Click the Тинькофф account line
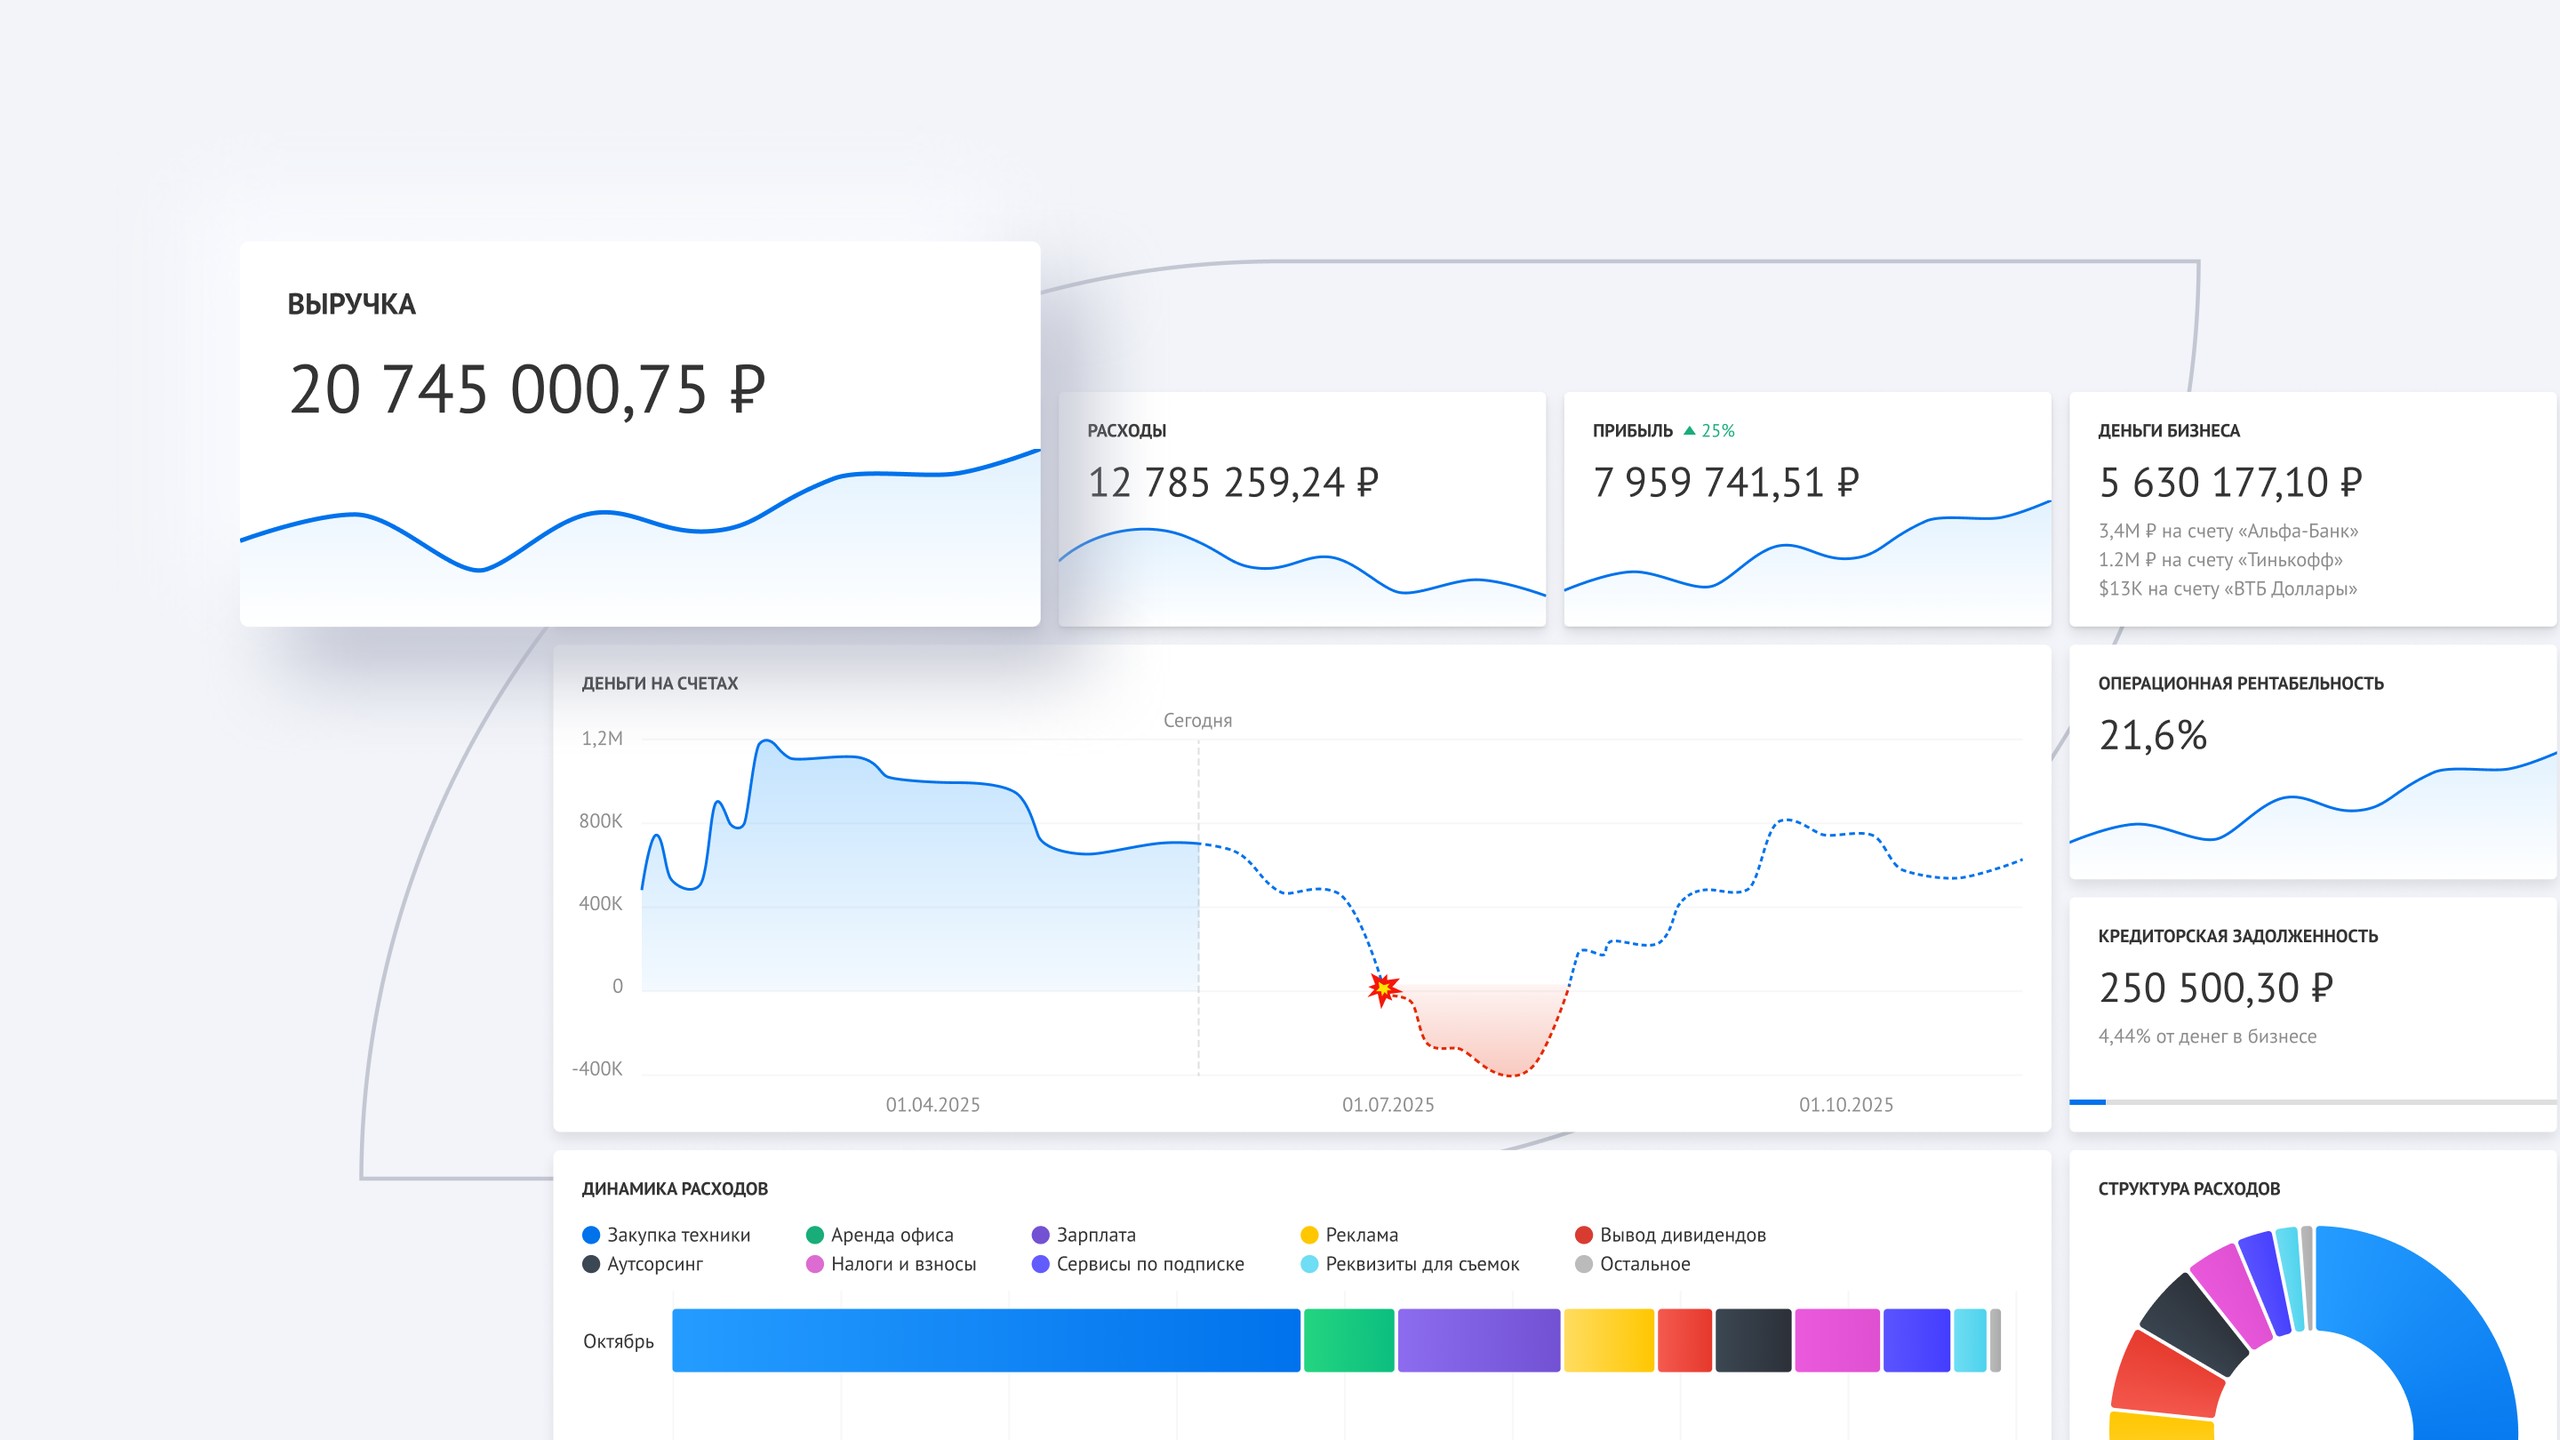The height and width of the screenshot is (1440, 2560). pos(2220,560)
